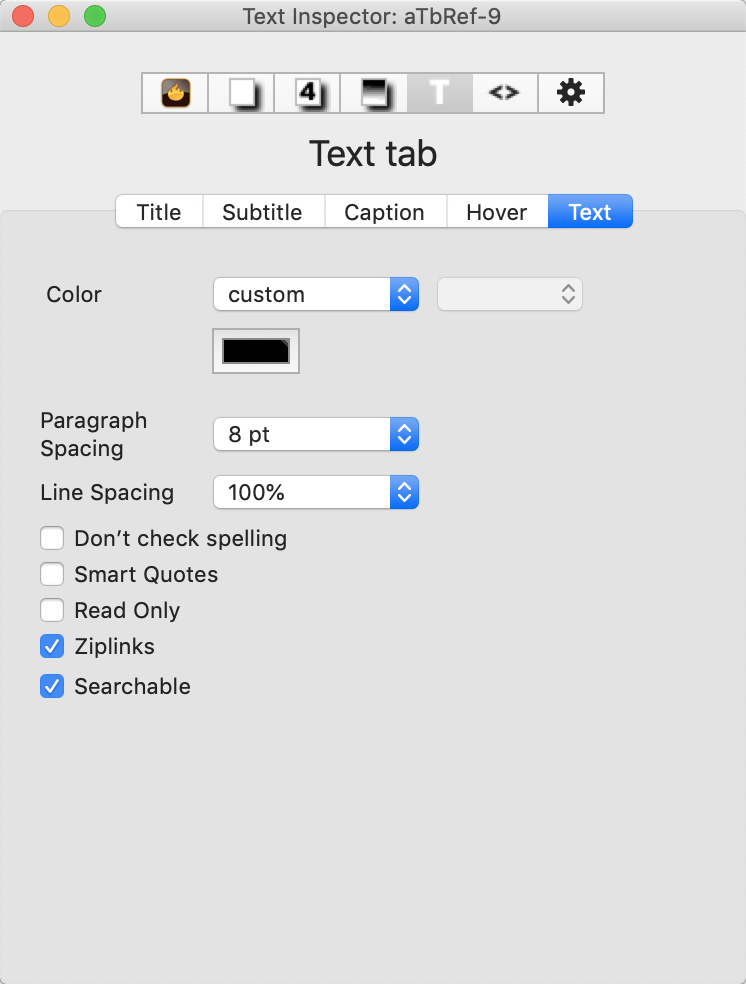Open the Line Spacing 100% dropdown
This screenshot has height=984, width=746.
315,492
